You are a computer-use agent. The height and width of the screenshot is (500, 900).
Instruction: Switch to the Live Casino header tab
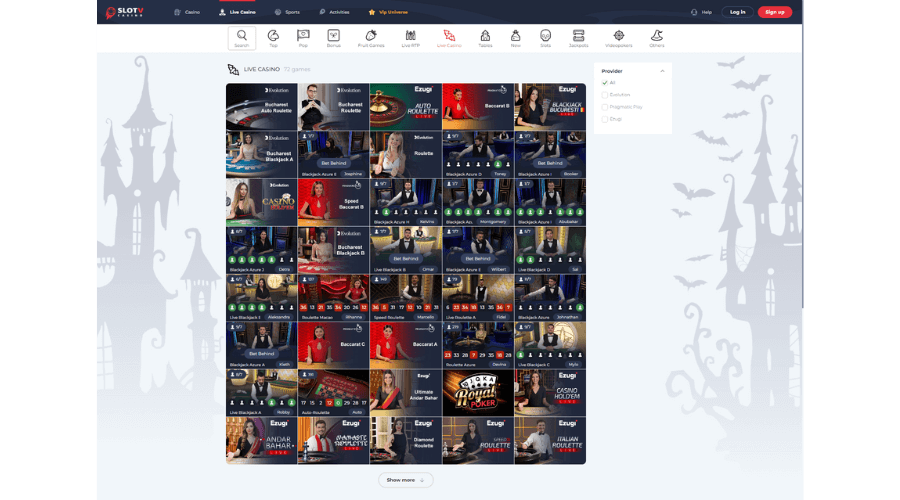238,12
